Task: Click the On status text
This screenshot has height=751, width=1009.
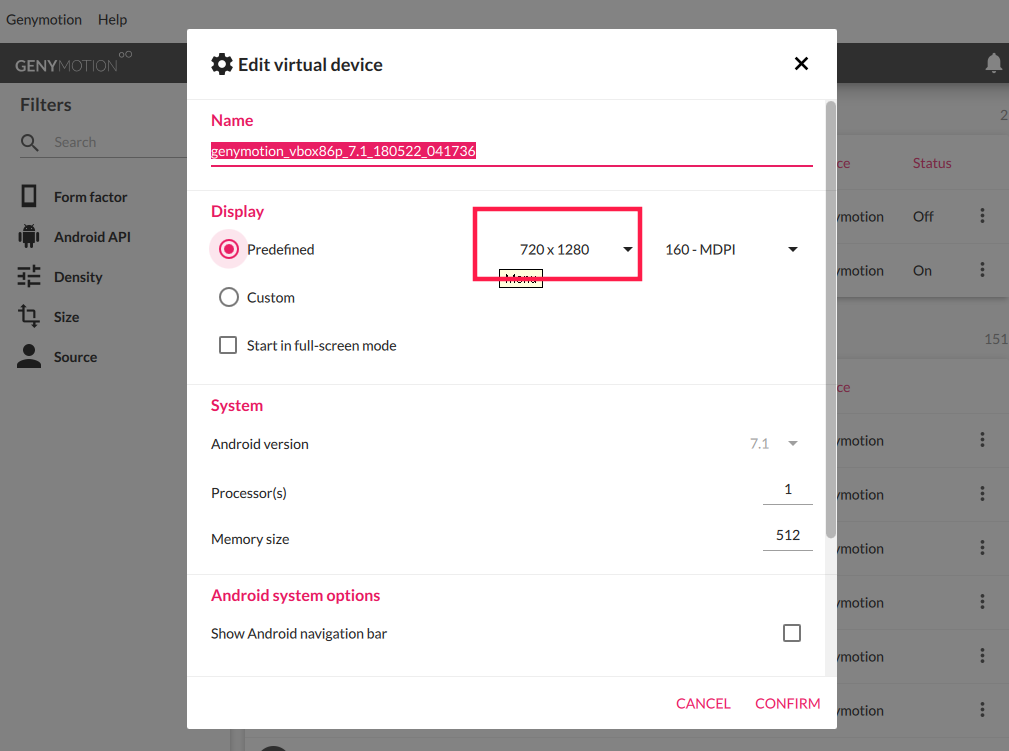Action: pyautogui.click(x=922, y=271)
